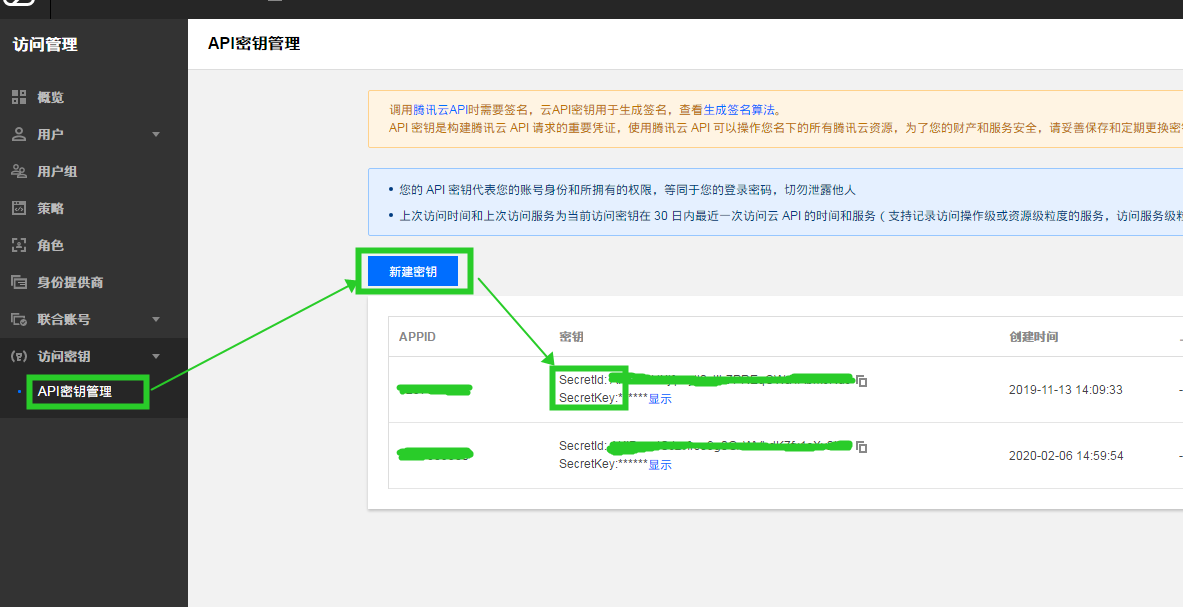Click the 联合账号 icon
The image size is (1183, 607).
pos(19,319)
